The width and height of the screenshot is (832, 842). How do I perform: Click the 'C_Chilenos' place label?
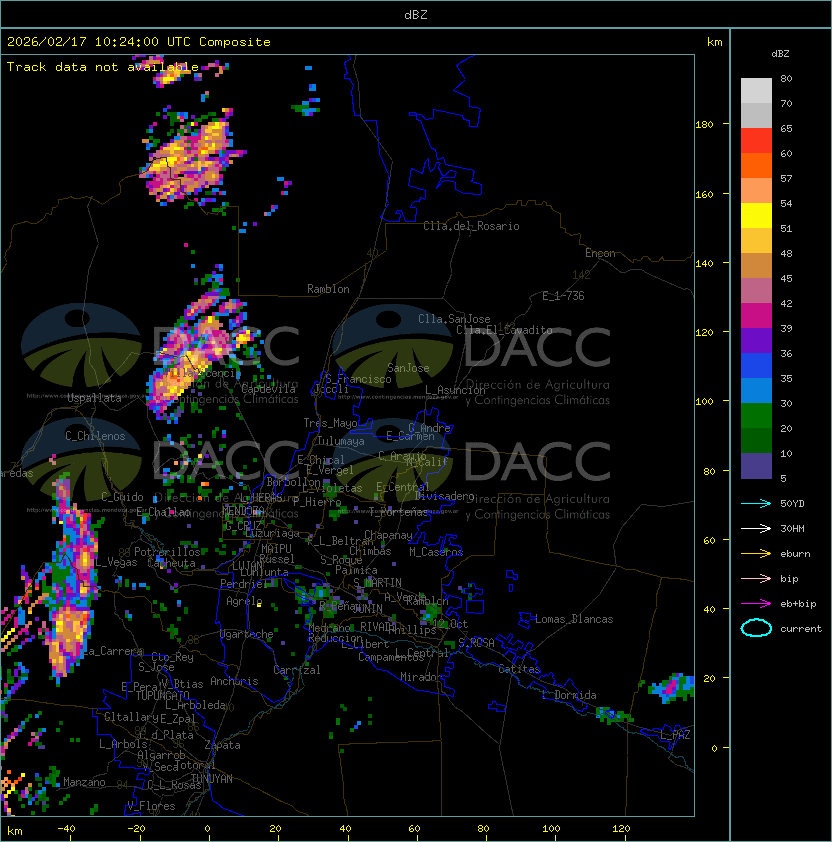[x=95, y=436]
